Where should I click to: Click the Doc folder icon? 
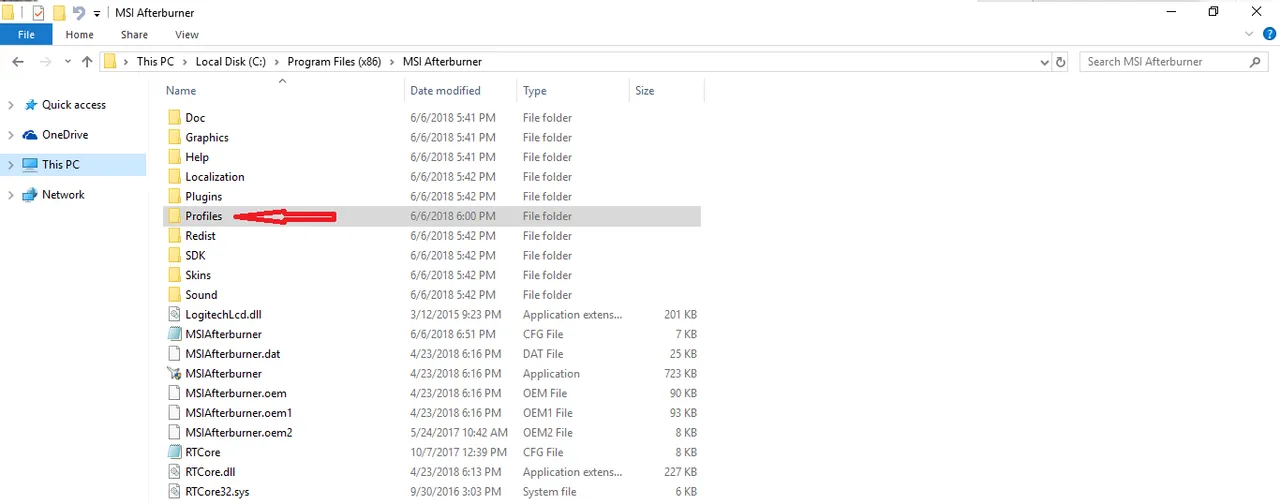[174, 118]
